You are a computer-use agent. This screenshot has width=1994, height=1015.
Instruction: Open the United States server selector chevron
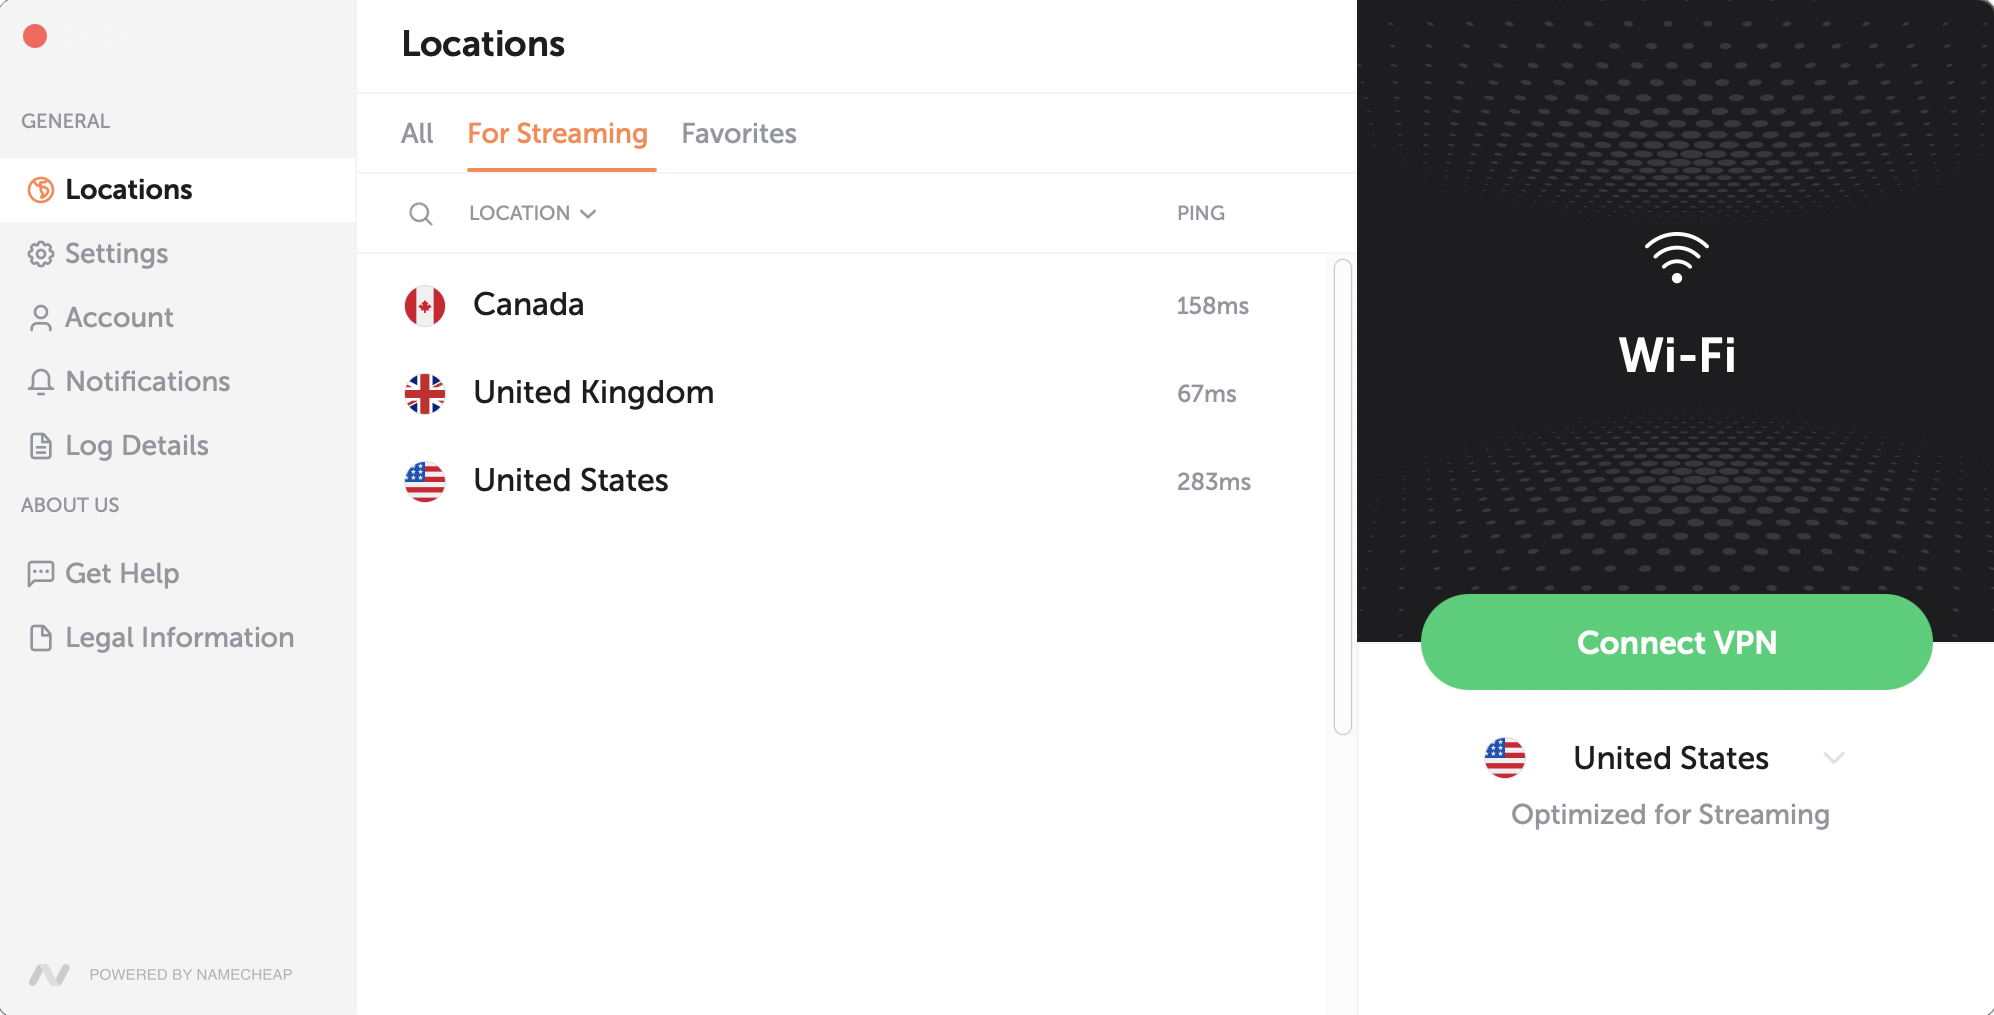[x=1833, y=758]
